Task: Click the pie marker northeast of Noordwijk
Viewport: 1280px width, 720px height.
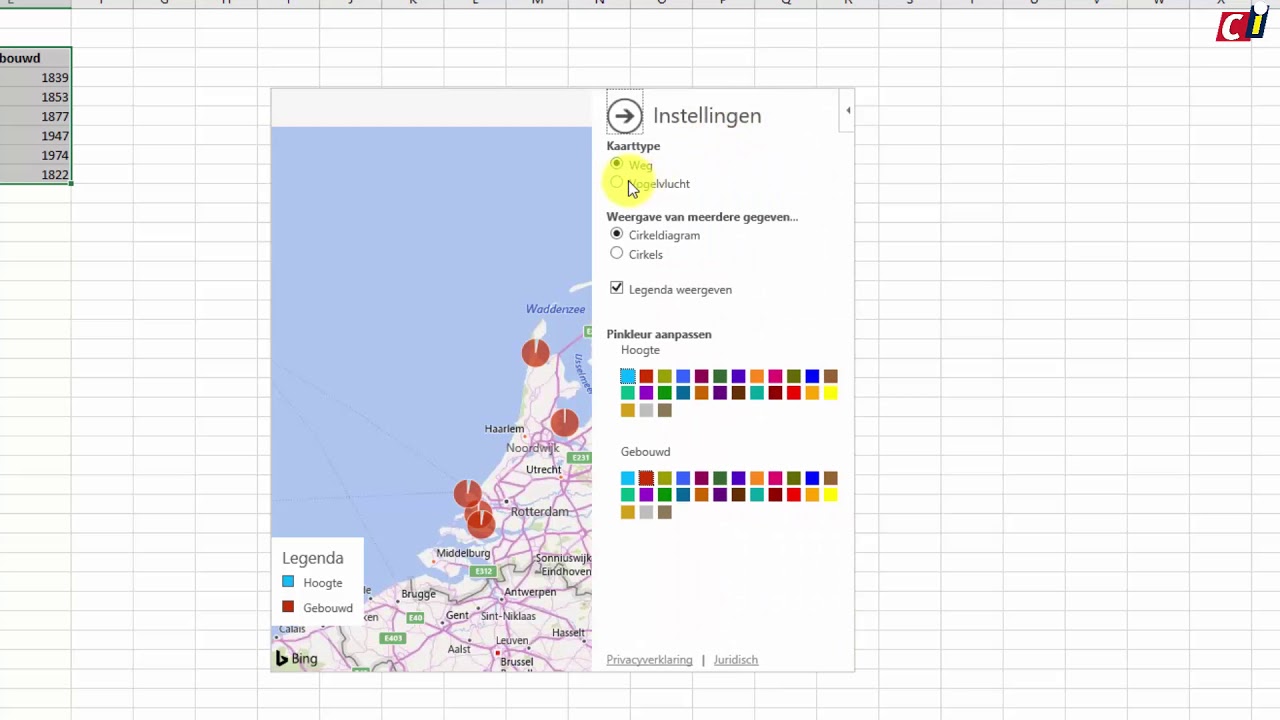Action: point(564,422)
